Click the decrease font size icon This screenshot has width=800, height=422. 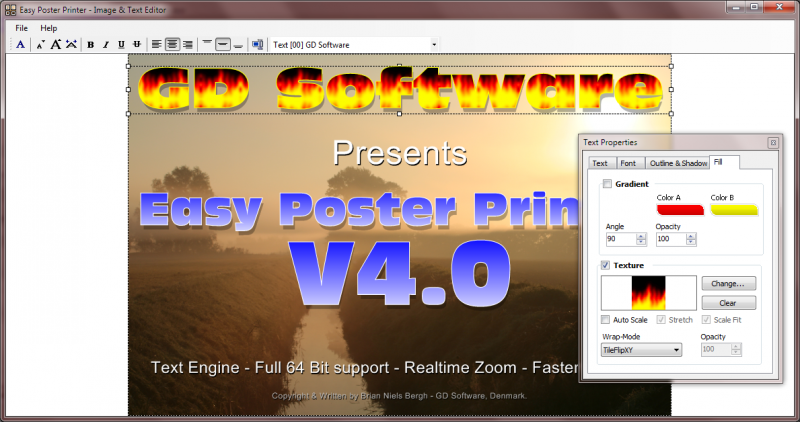(x=40, y=45)
